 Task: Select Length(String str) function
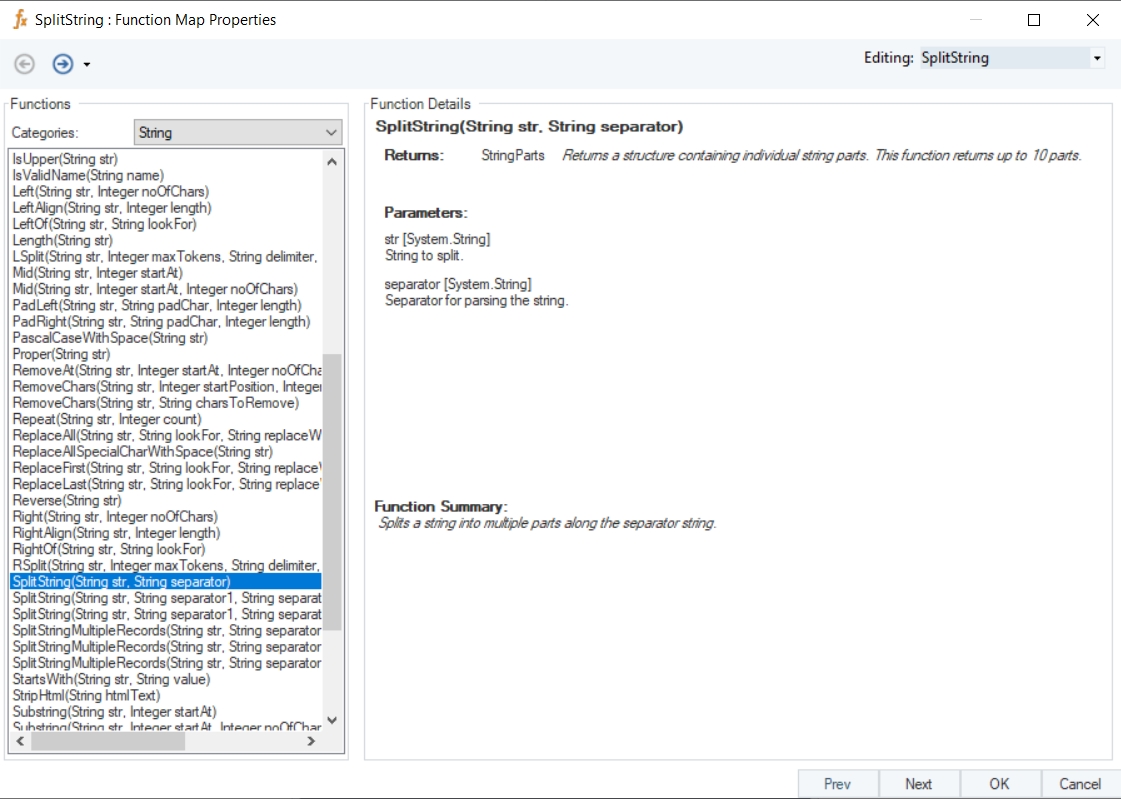tap(62, 240)
